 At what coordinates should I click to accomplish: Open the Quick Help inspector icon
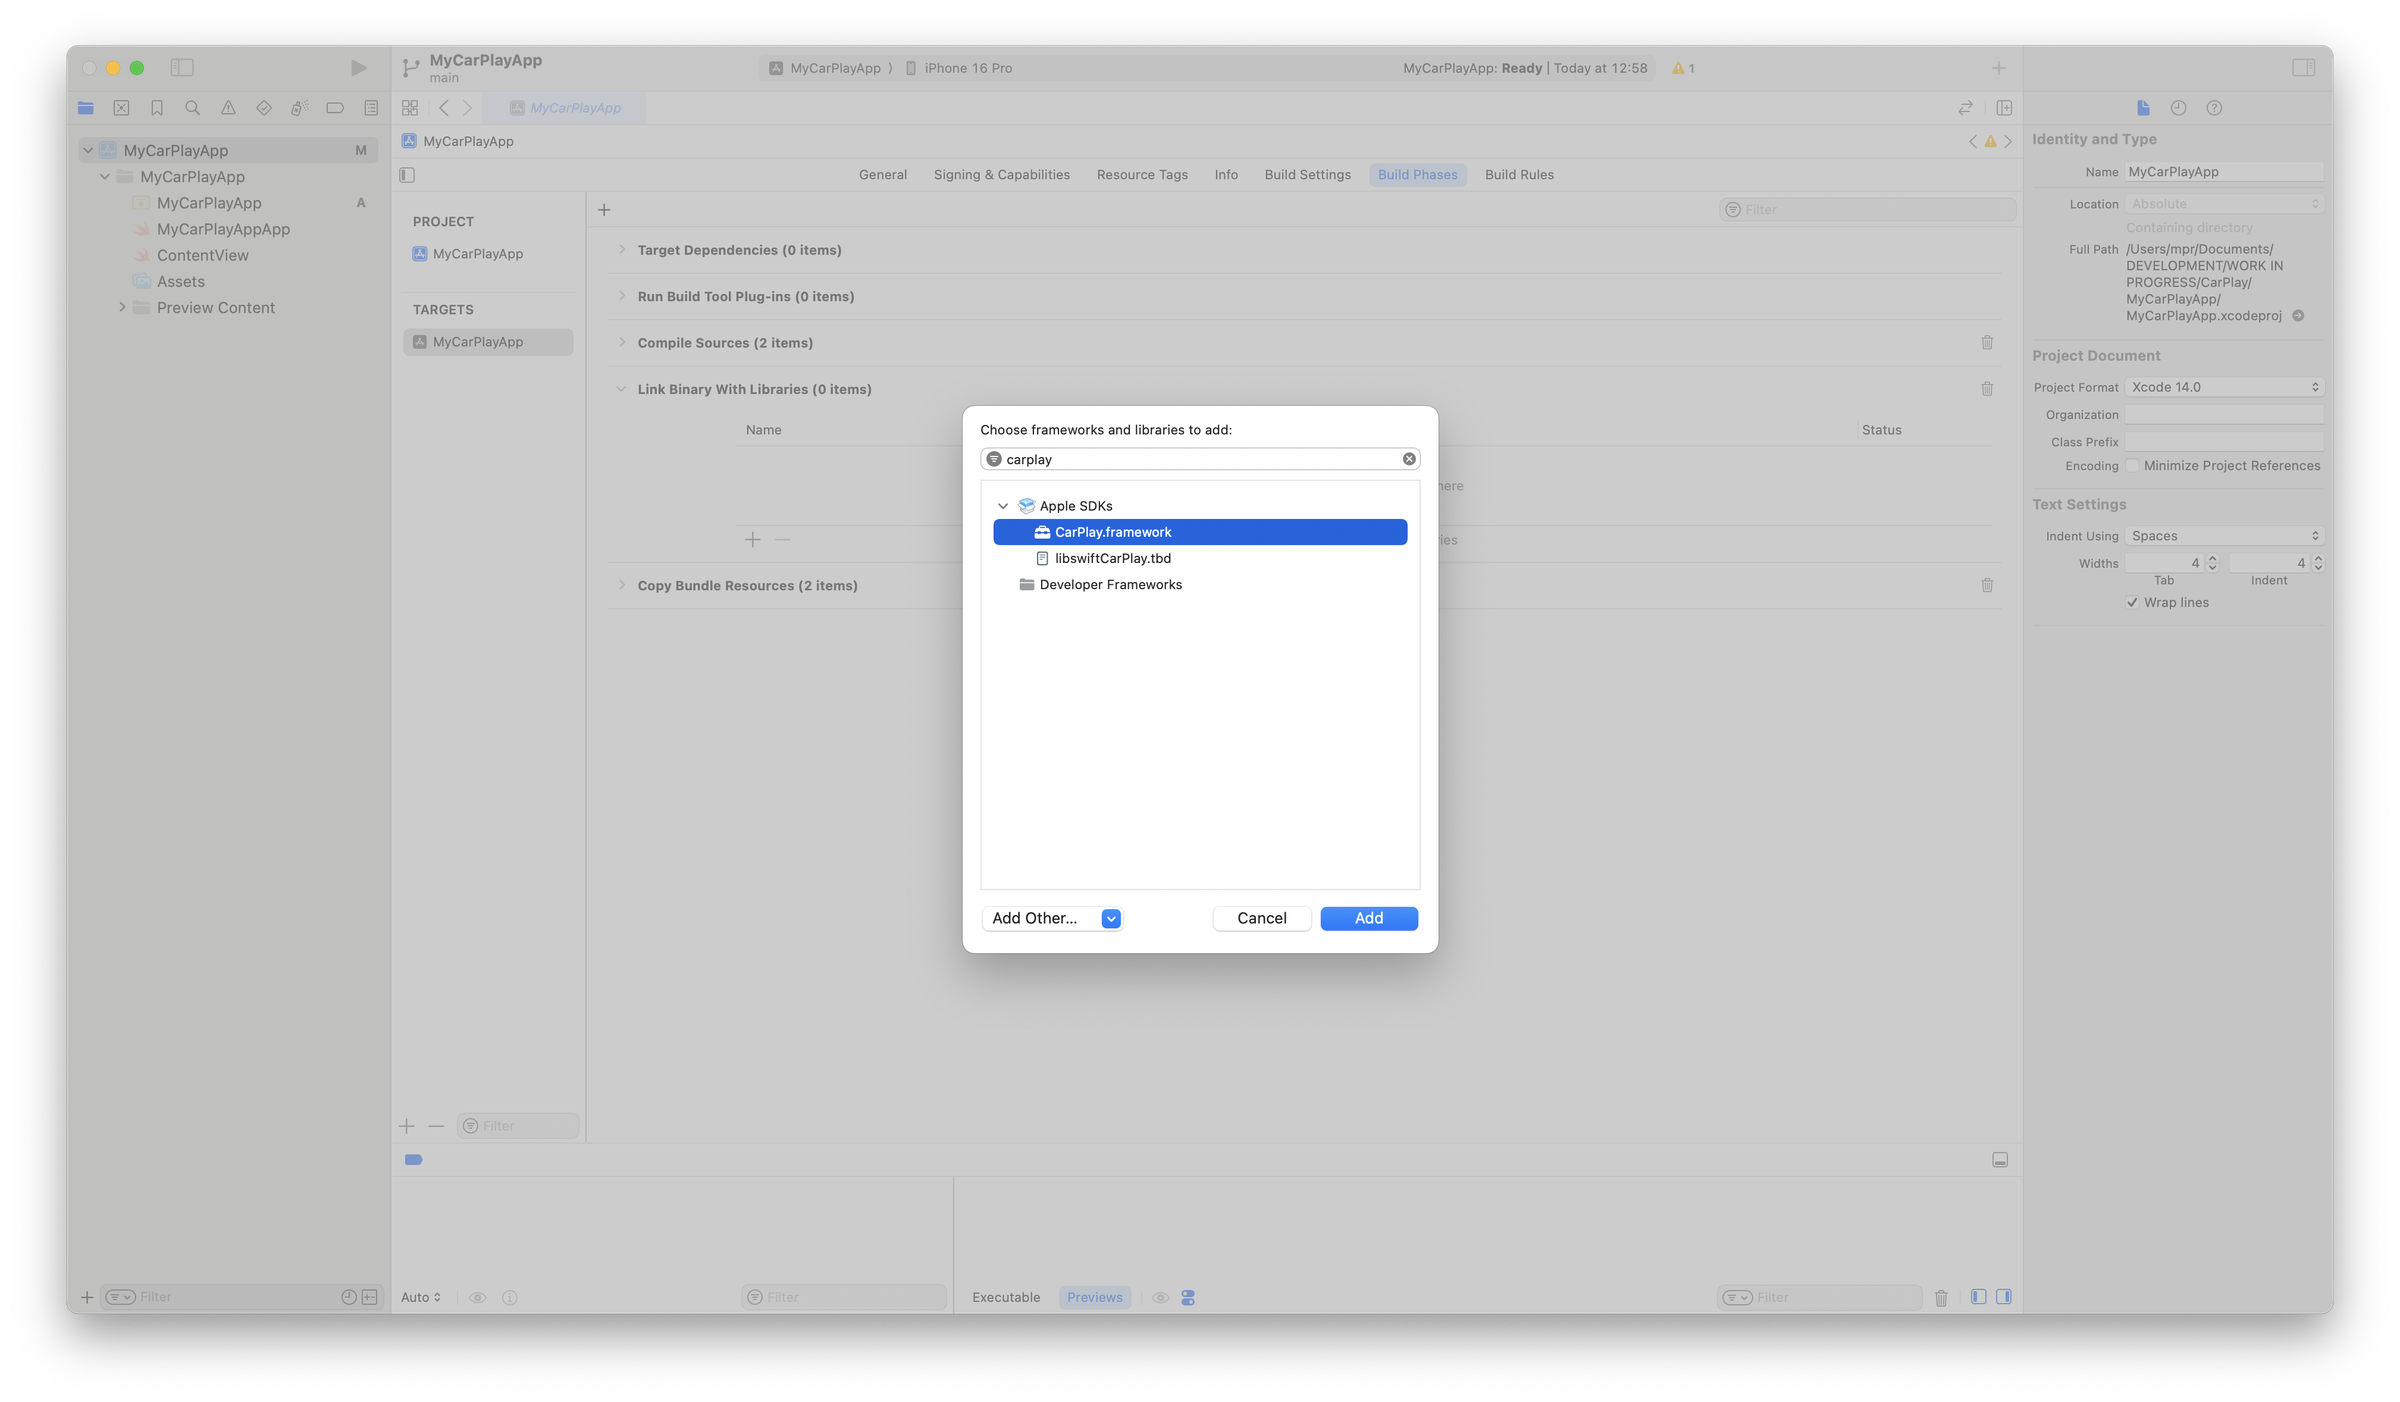click(2214, 108)
